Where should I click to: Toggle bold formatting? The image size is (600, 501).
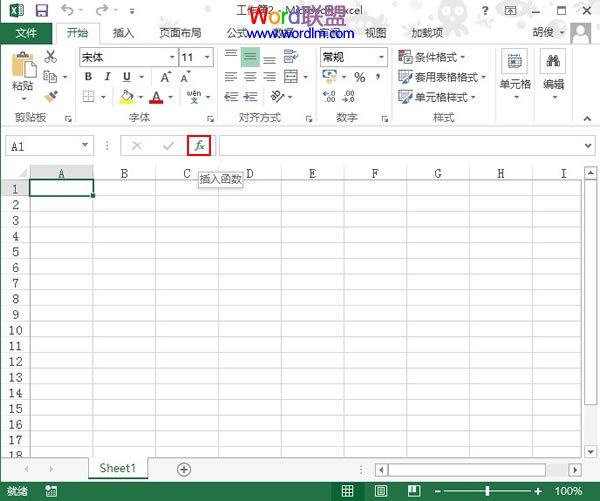88,77
